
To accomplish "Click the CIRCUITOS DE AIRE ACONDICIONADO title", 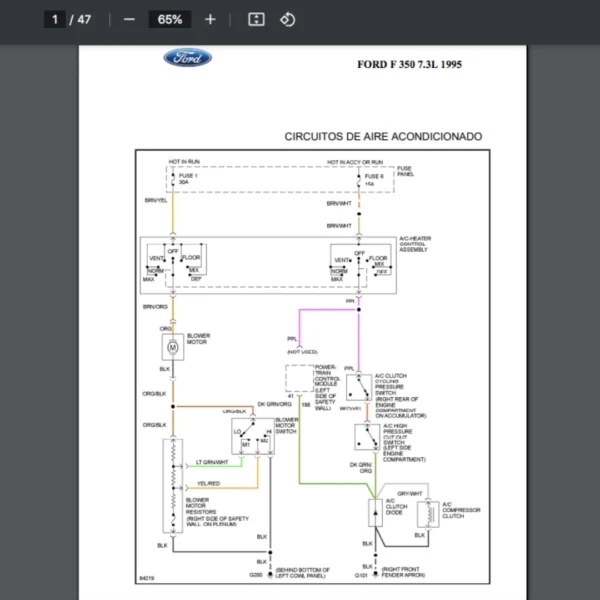I will click(383, 136).
